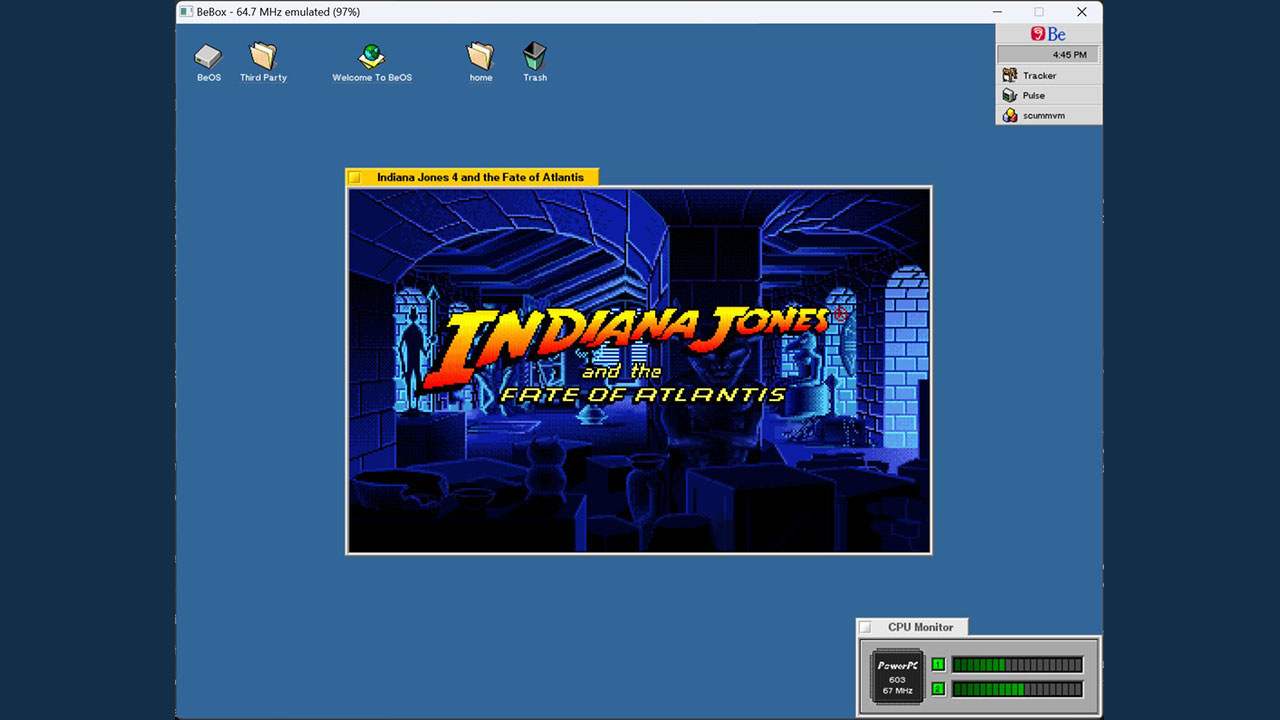The image size is (1280, 720).
Task: Select the home folder icon
Action: click(481, 55)
